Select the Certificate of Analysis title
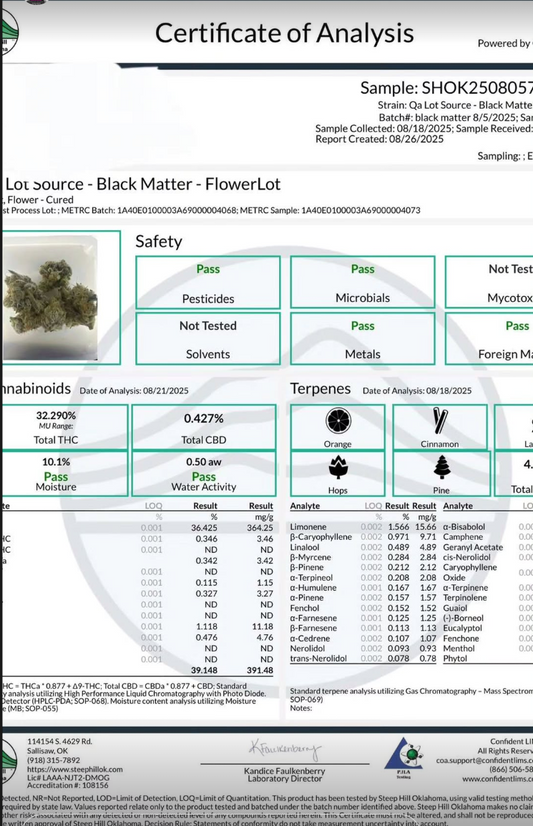This screenshot has width=533, height=826. click(284, 33)
